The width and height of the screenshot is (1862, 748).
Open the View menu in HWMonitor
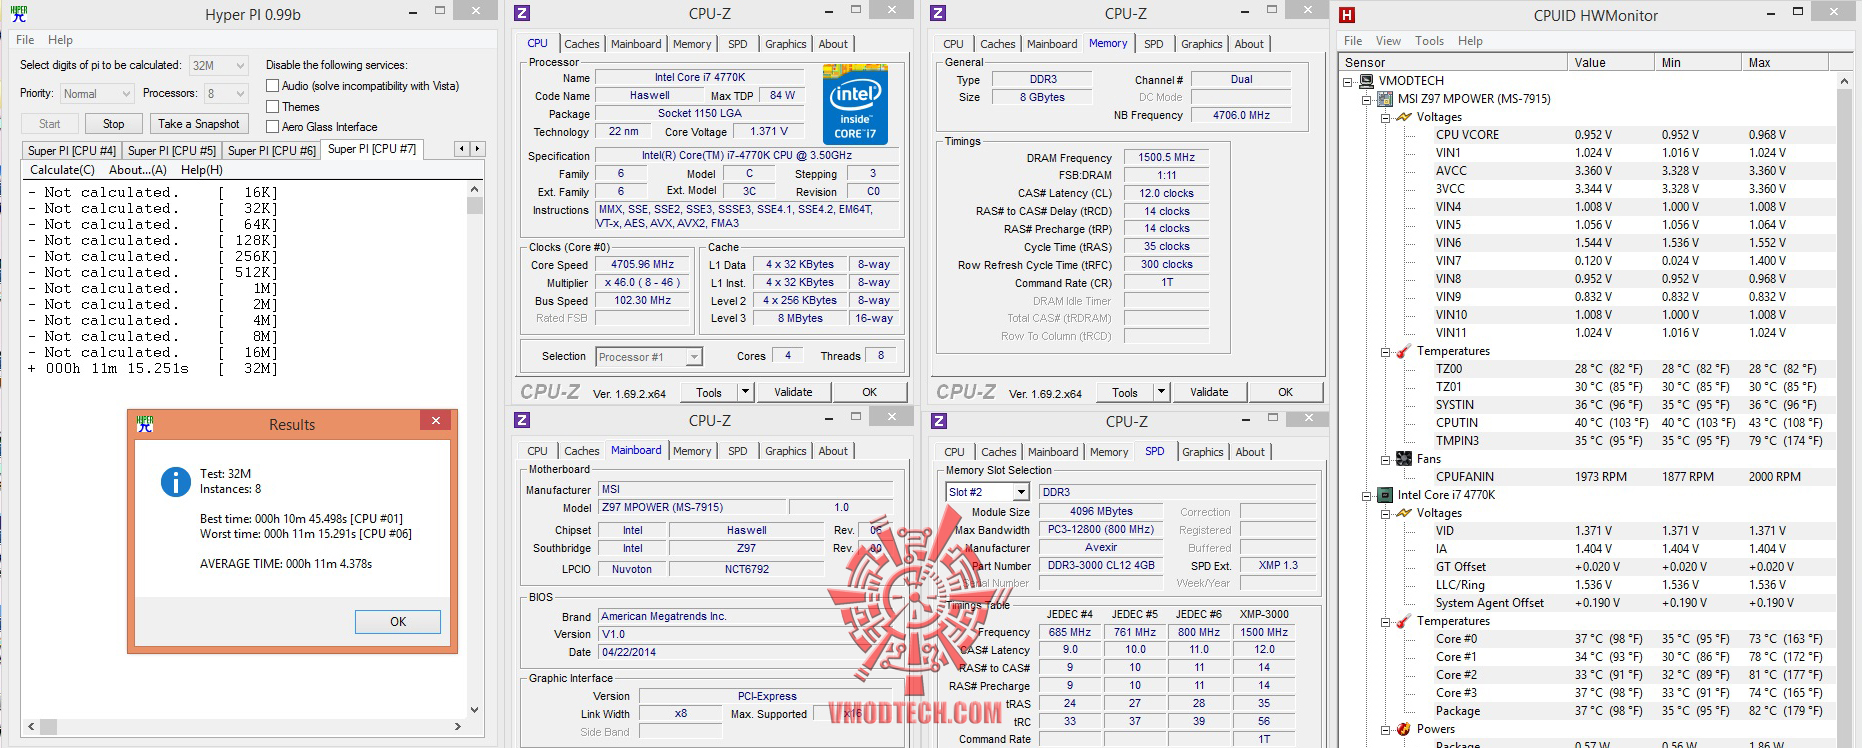(x=1388, y=41)
